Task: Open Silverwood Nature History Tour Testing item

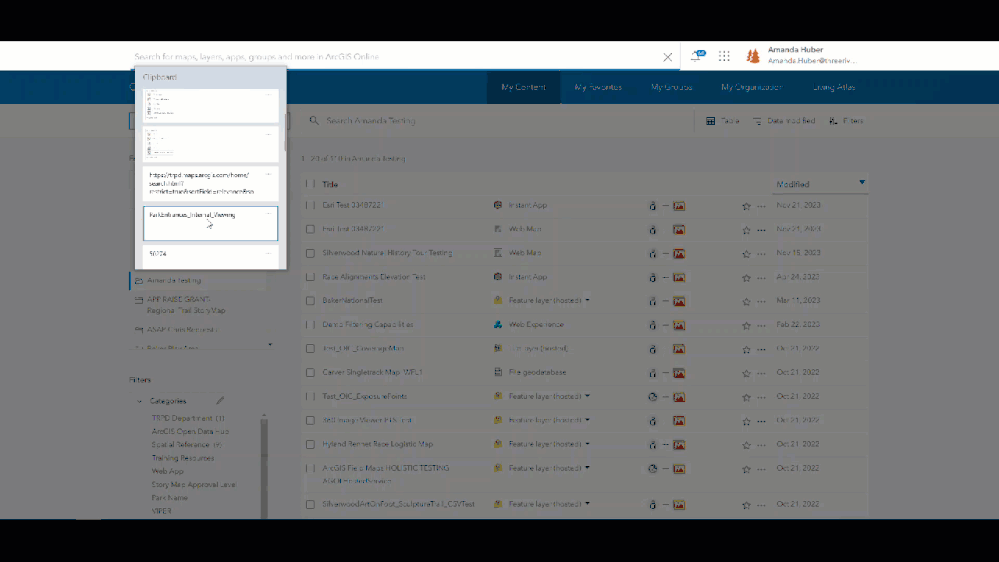Action: point(387,253)
